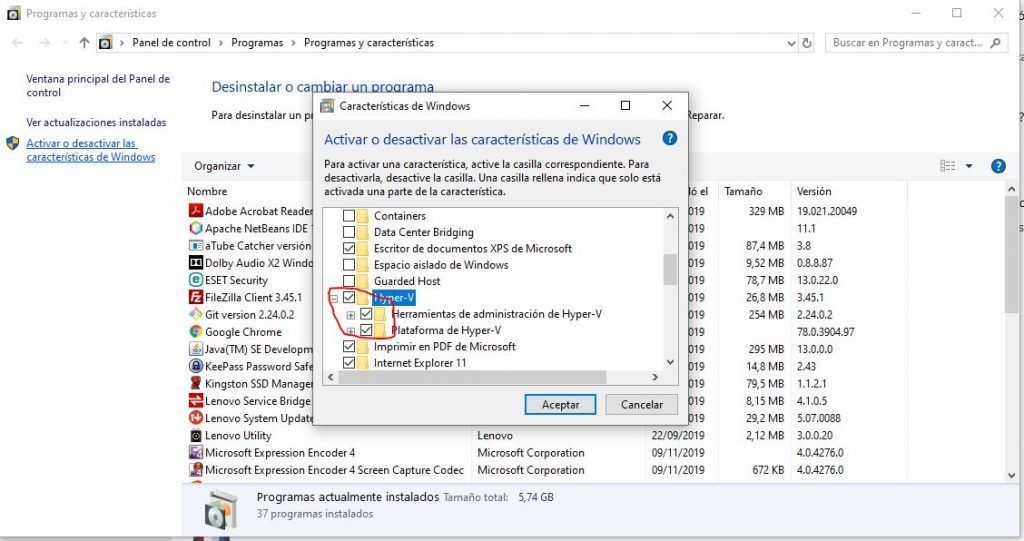
Task: Open the chevron after Panel de control
Action: coord(220,43)
